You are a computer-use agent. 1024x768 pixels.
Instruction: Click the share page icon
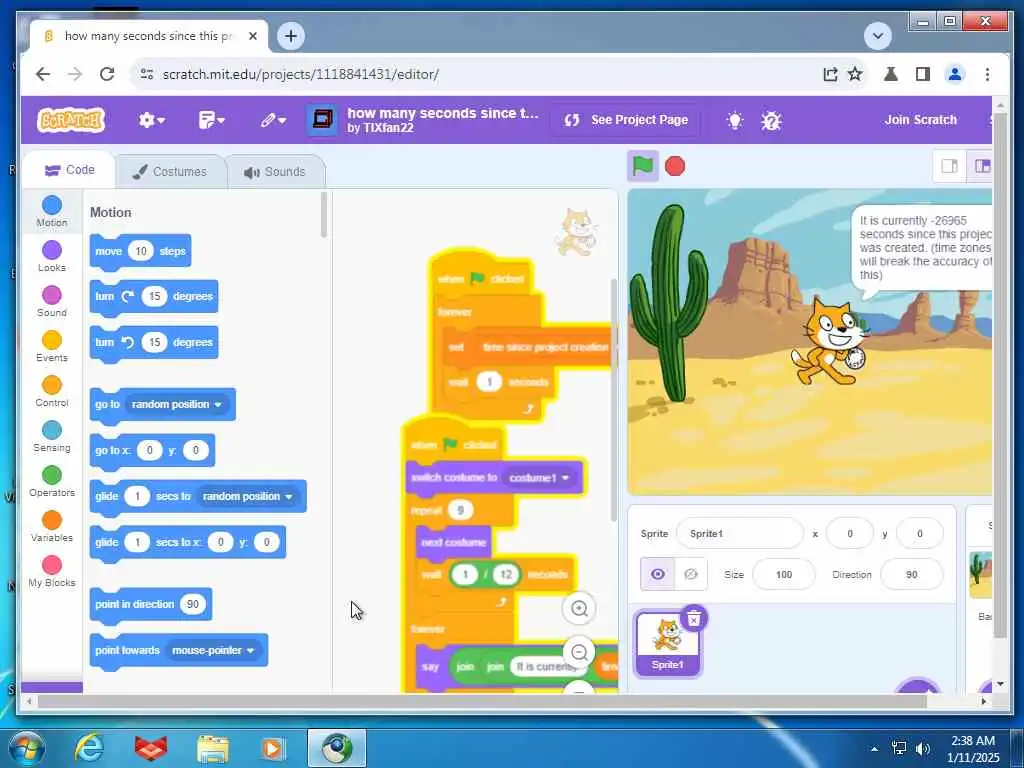[830, 74]
